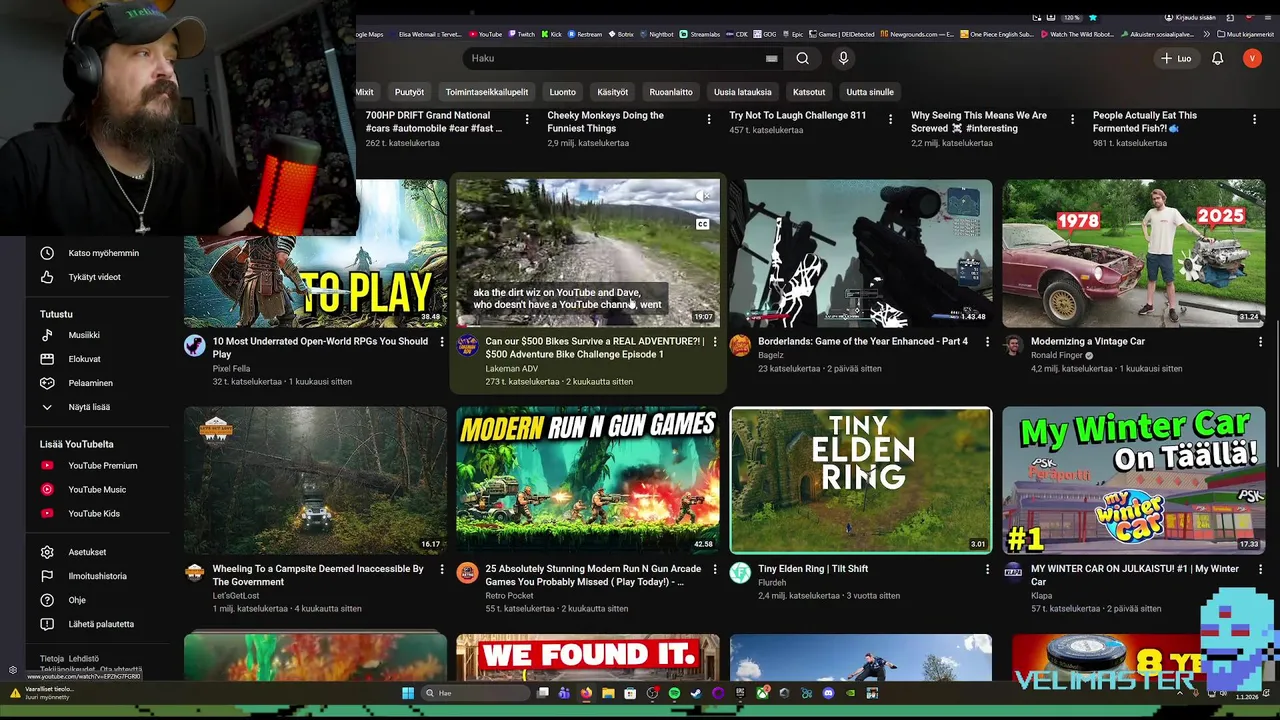Image resolution: width=1280 pixels, height=720 pixels.
Task: Open Tiny Elden Ring thumbnail
Action: click(861, 480)
